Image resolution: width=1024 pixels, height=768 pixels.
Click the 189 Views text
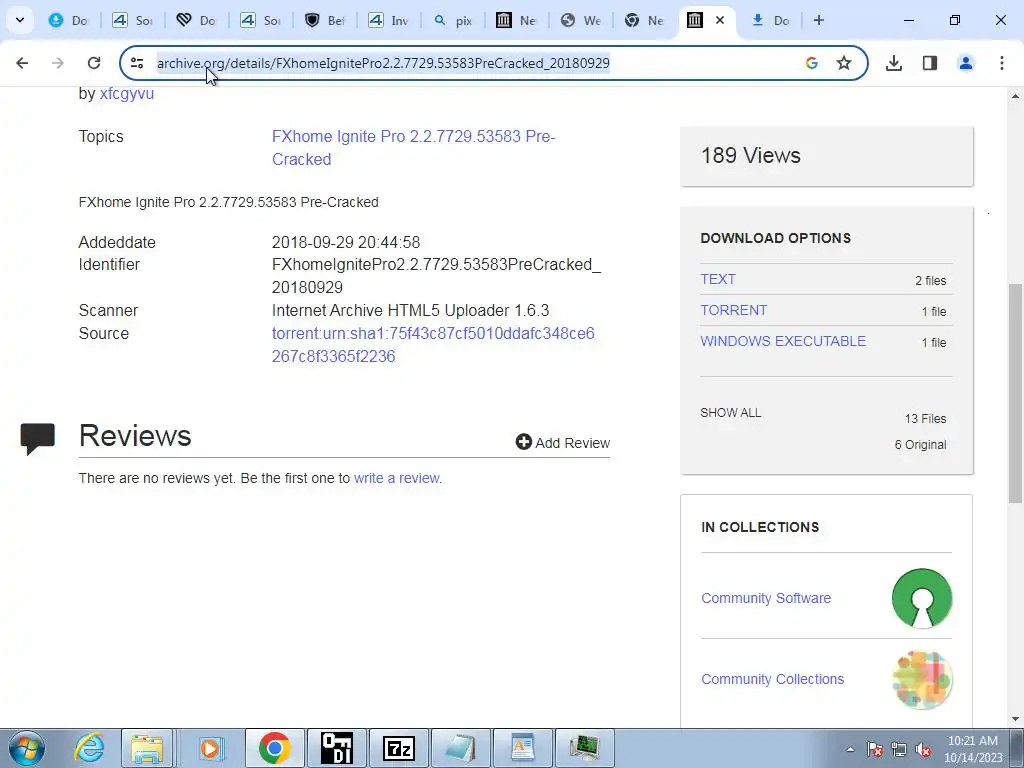(x=750, y=155)
